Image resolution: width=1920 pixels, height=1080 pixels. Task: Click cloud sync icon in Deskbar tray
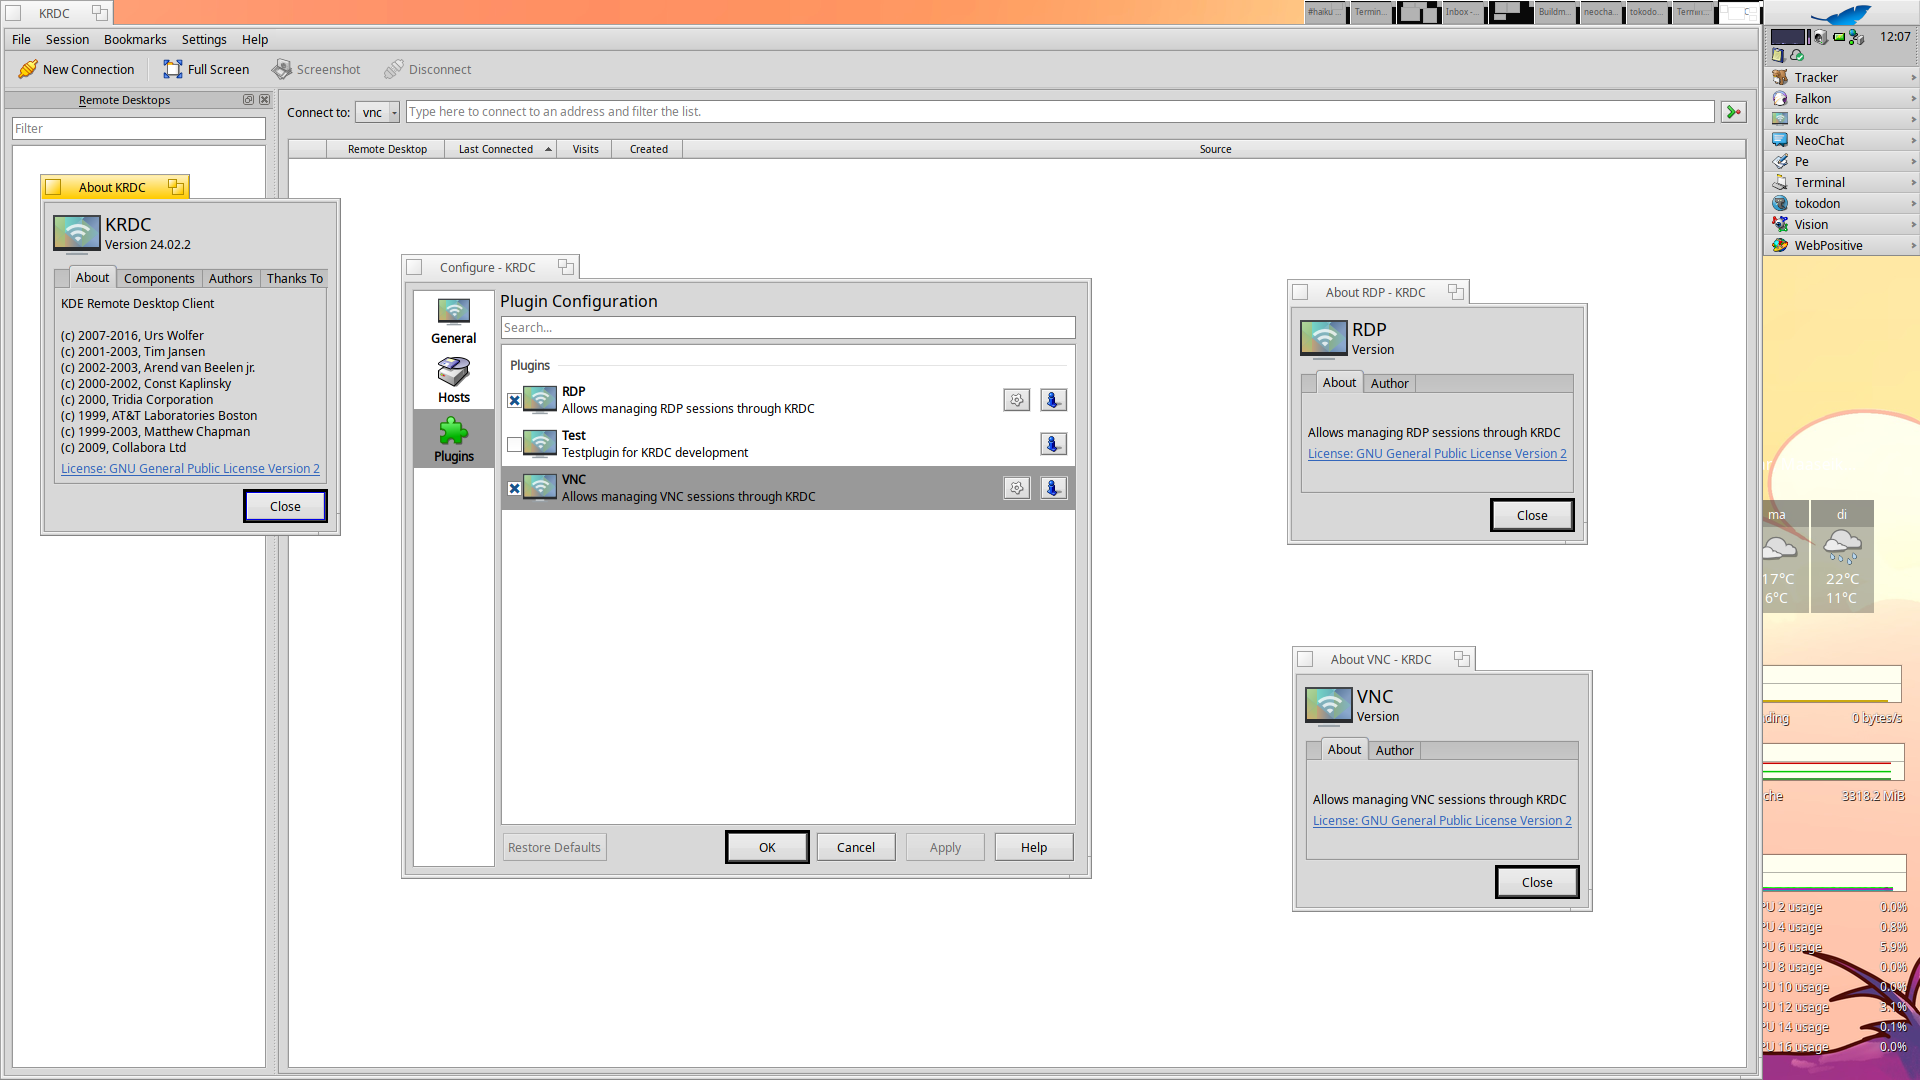point(1797,56)
